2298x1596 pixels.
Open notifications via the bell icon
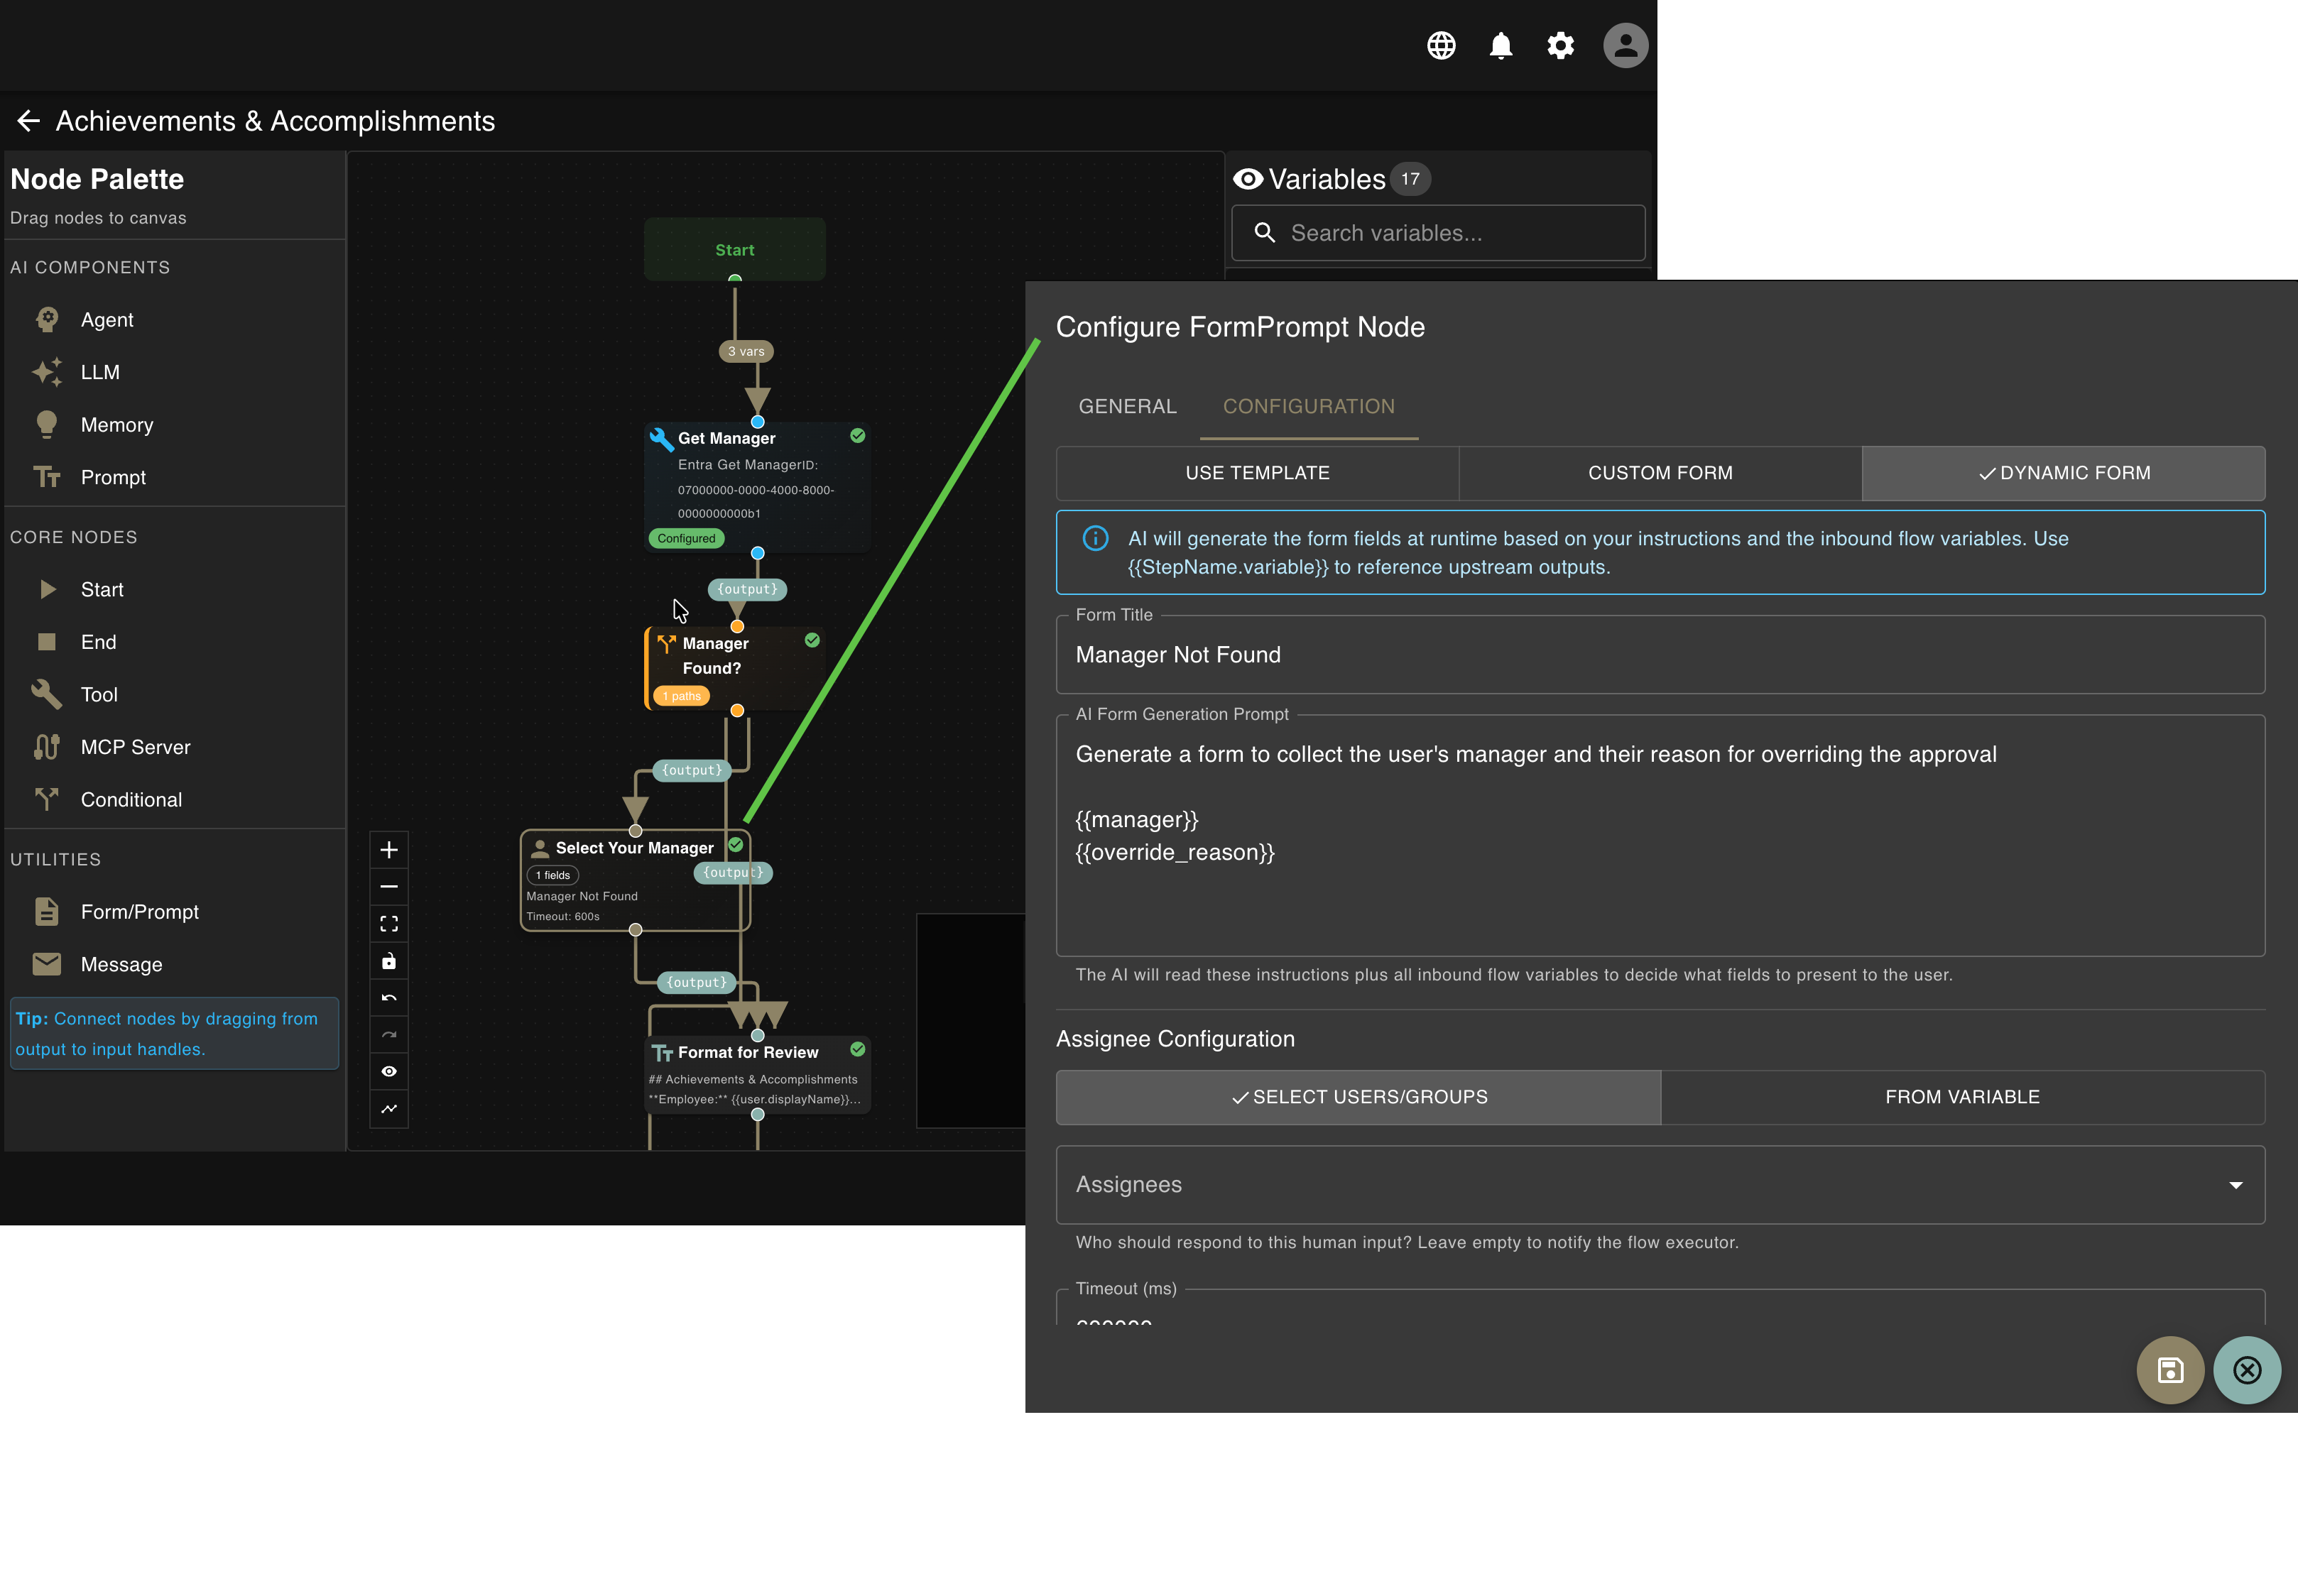coord(1502,45)
